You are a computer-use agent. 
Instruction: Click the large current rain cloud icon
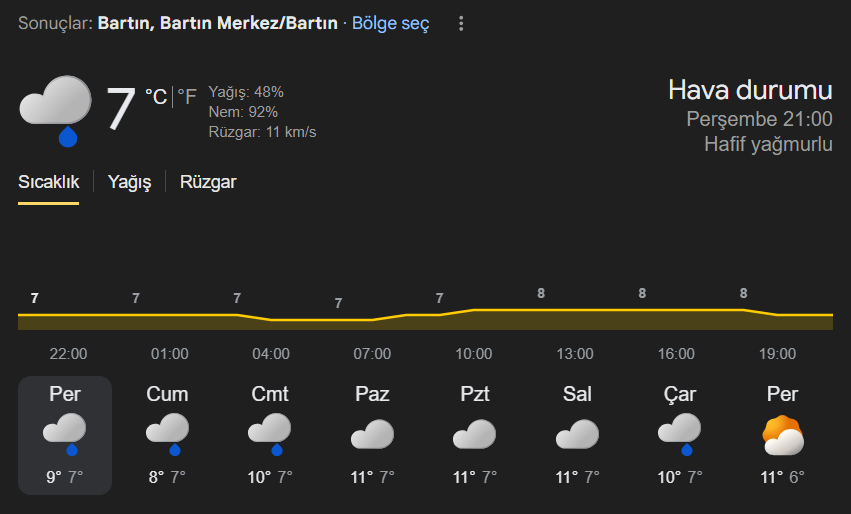(55, 110)
